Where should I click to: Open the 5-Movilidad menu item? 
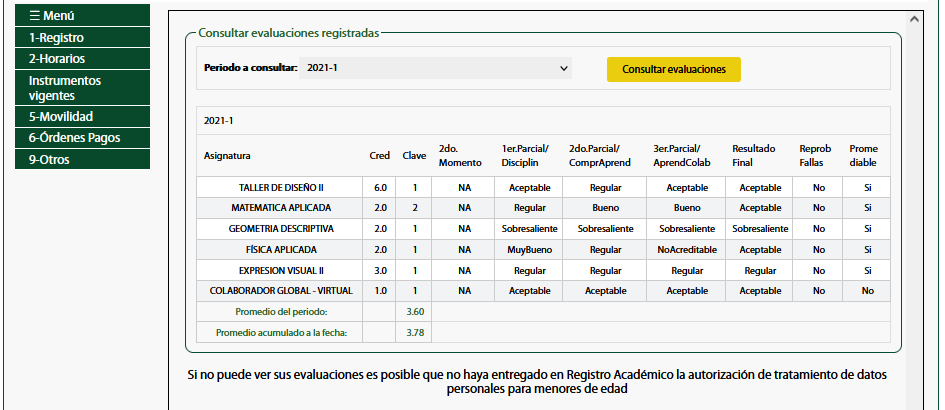pos(82,116)
